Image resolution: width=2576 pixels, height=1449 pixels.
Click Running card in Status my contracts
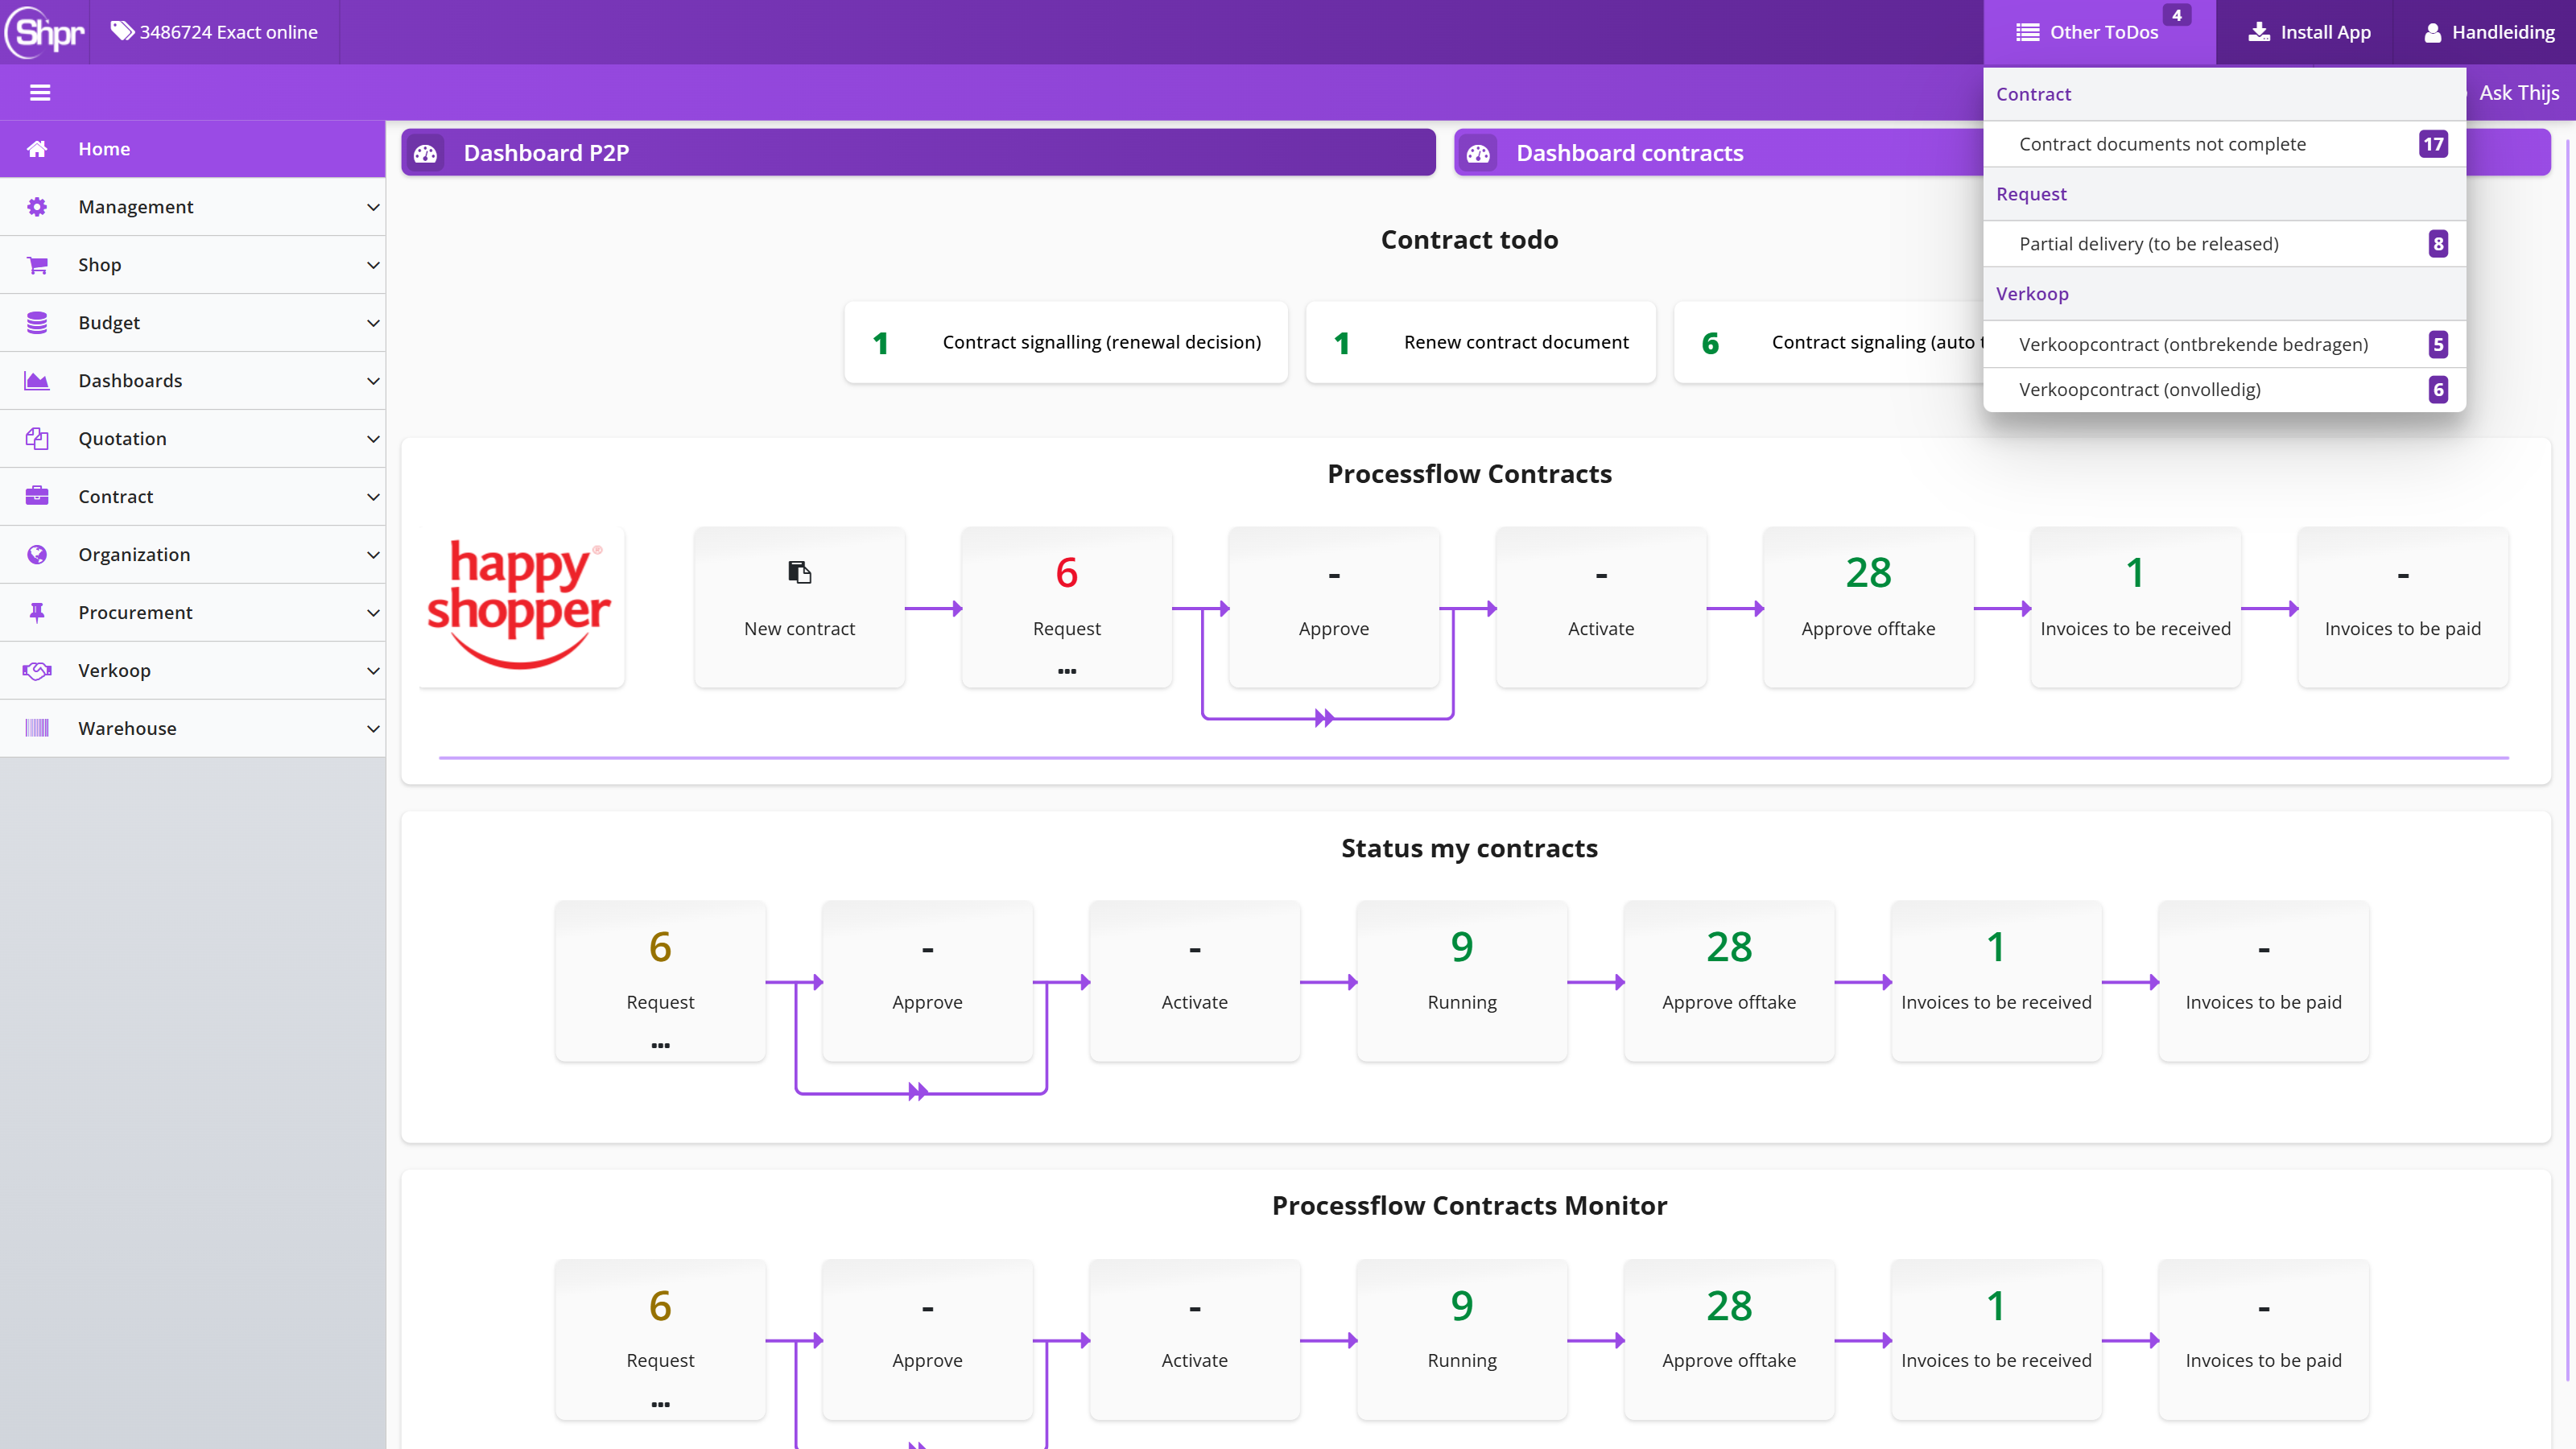[1462, 981]
